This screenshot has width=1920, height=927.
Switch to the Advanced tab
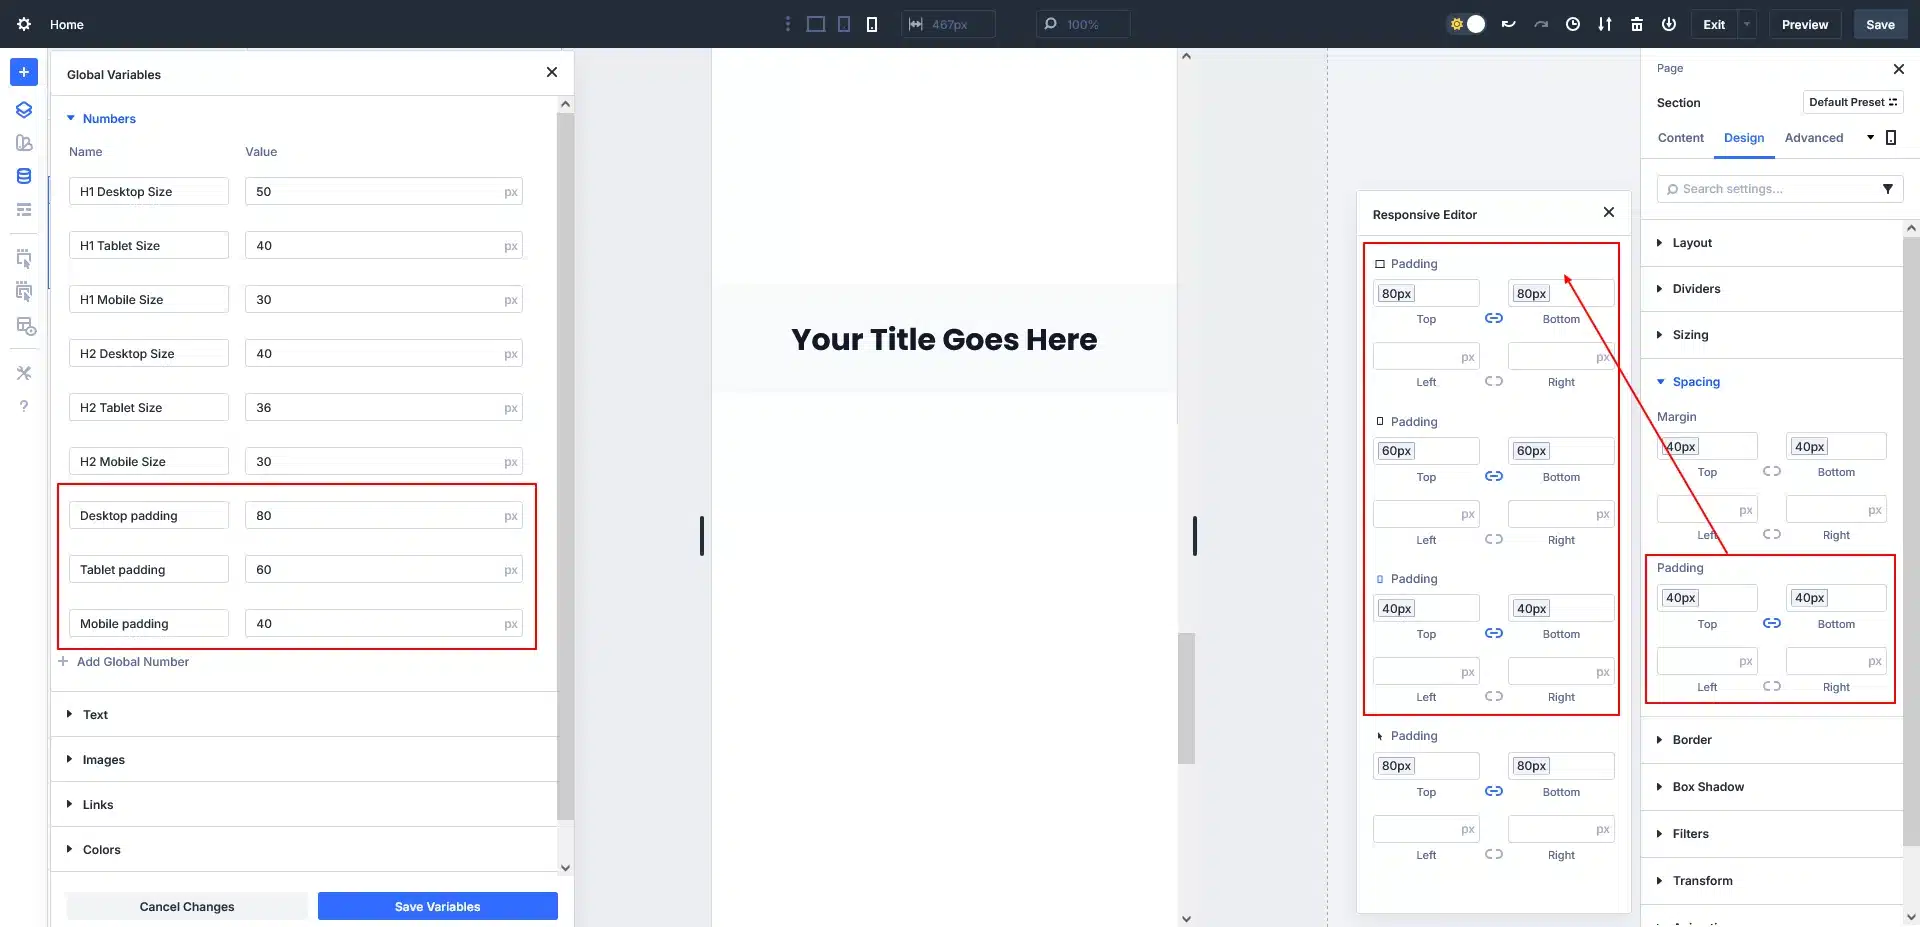1813,138
